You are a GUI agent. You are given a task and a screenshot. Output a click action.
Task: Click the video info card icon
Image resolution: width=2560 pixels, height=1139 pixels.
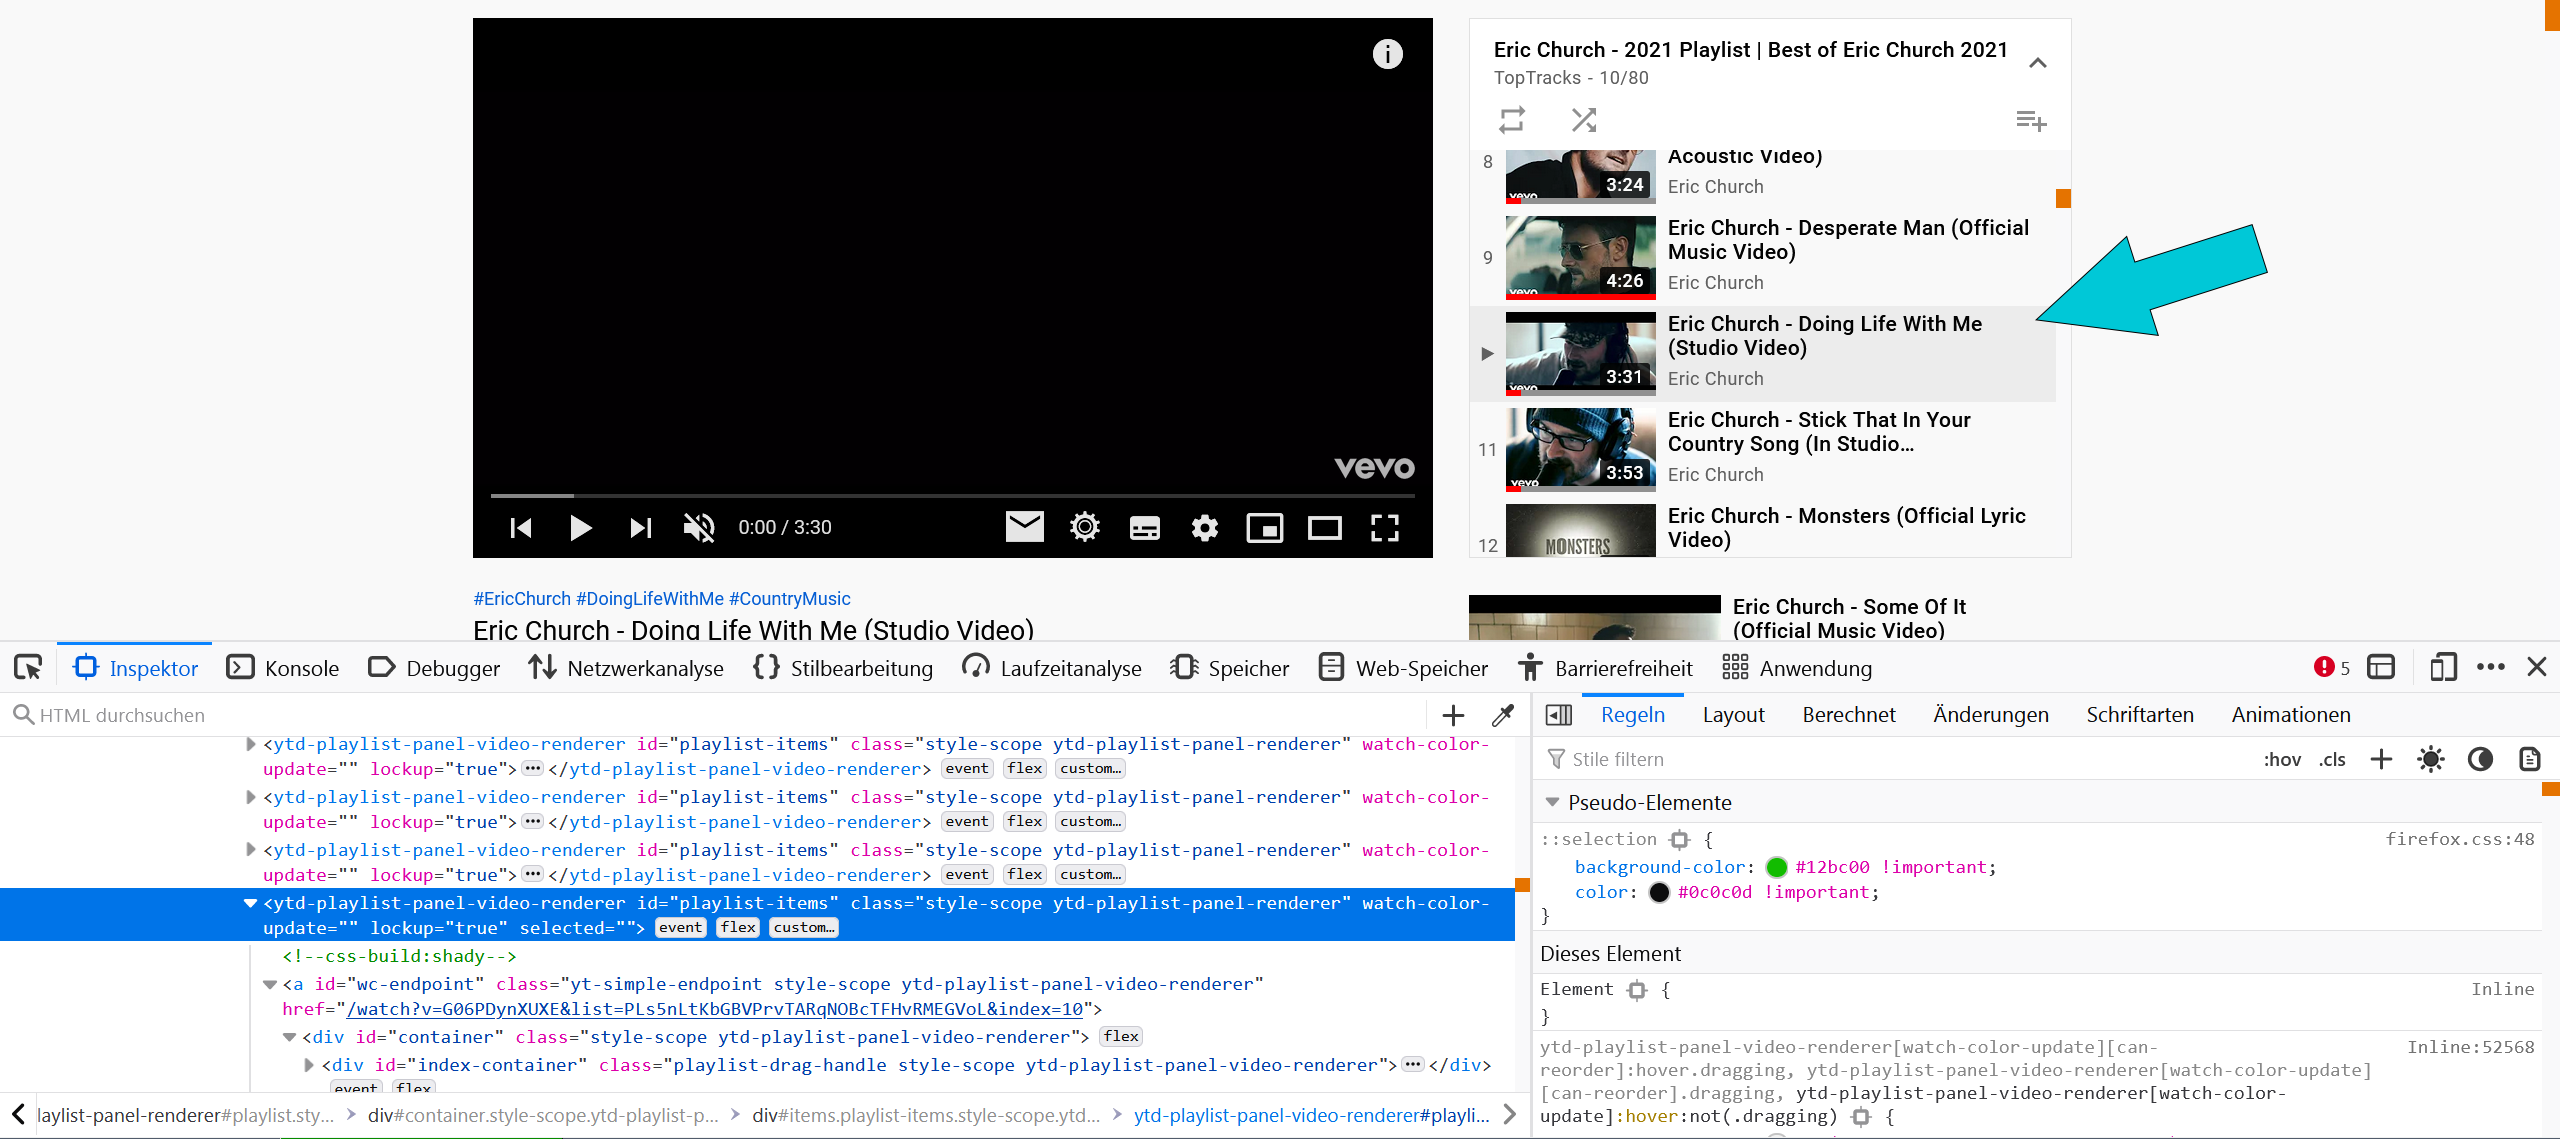(x=1387, y=54)
